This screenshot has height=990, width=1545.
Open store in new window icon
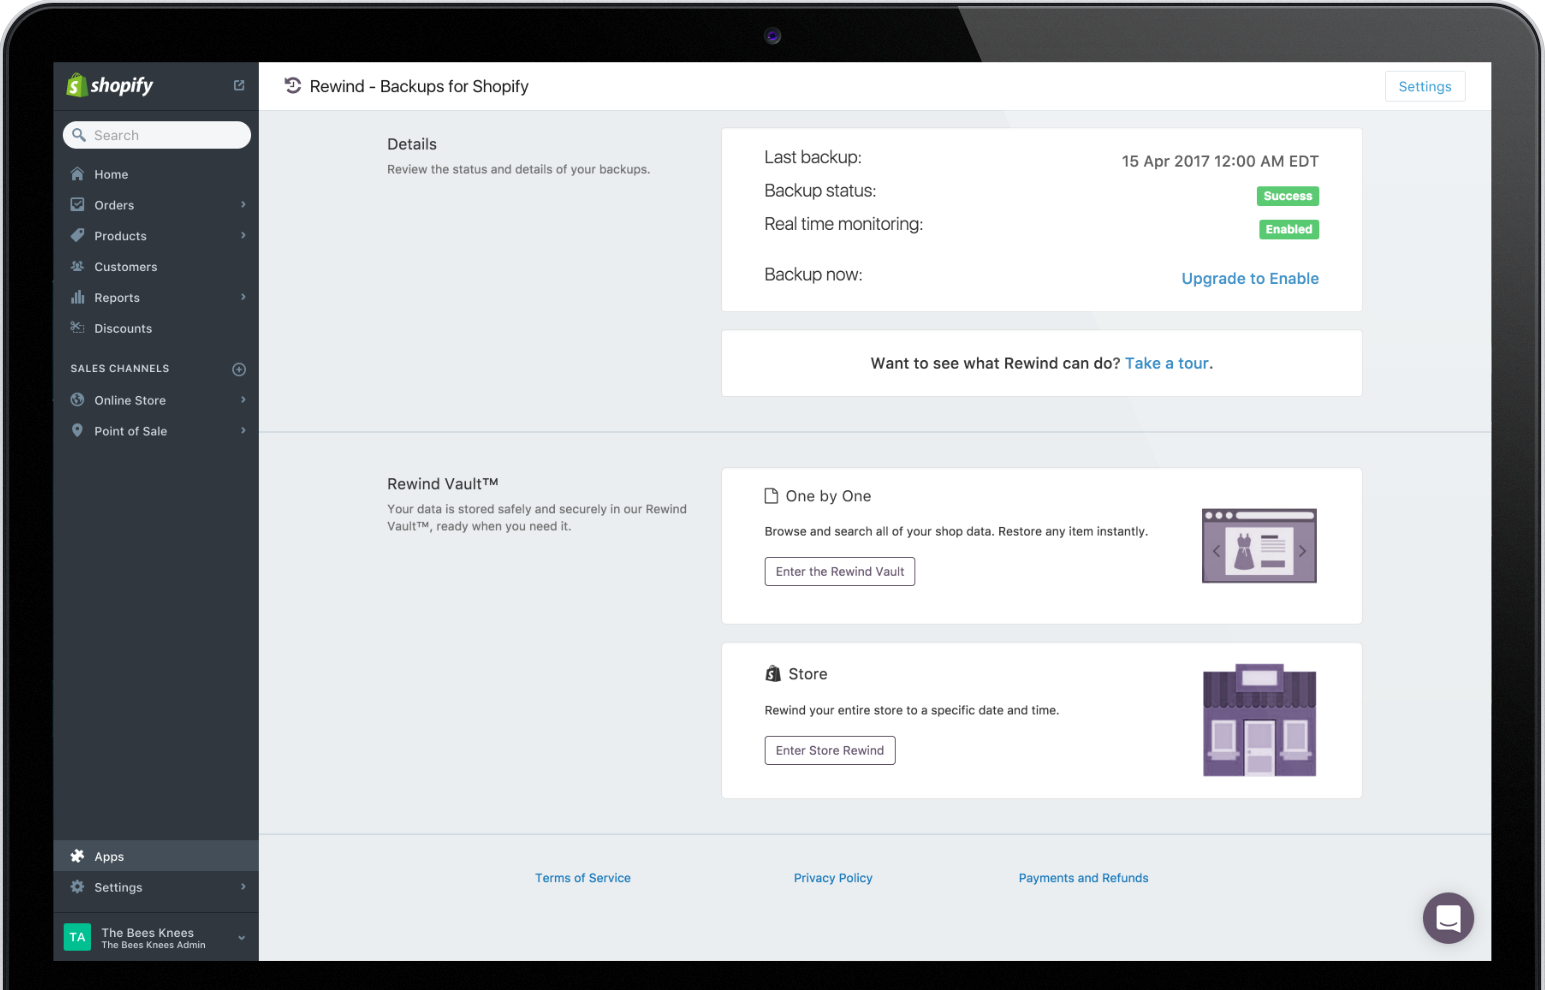tap(239, 86)
